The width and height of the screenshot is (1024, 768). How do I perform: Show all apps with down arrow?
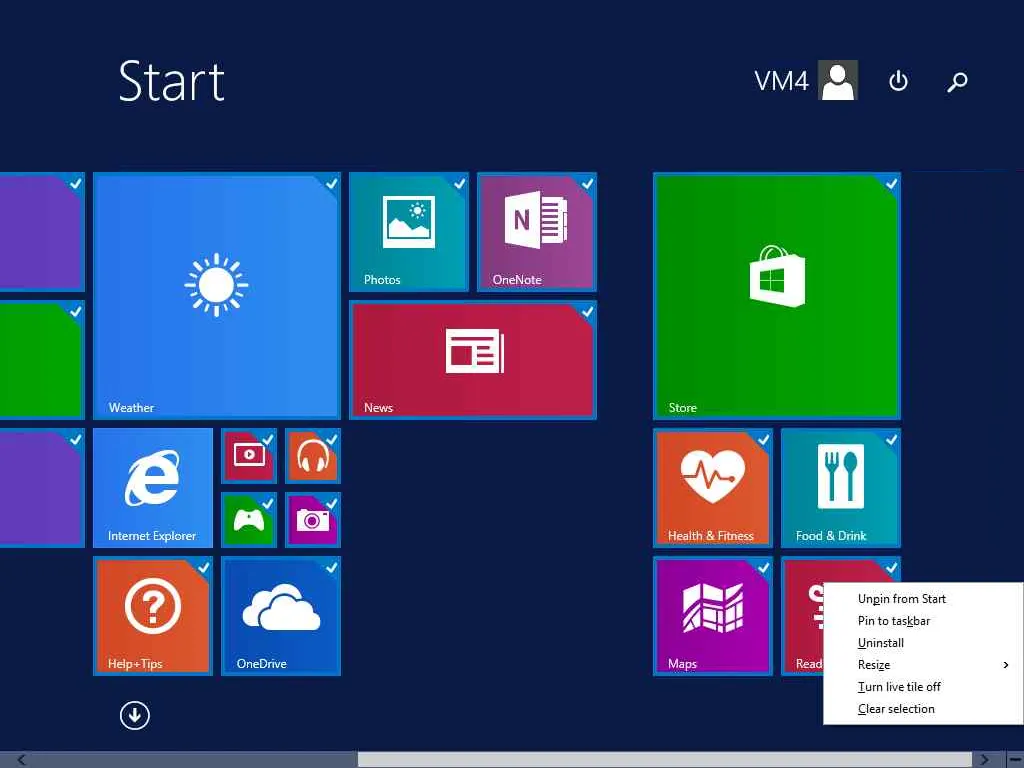click(x=135, y=715)
